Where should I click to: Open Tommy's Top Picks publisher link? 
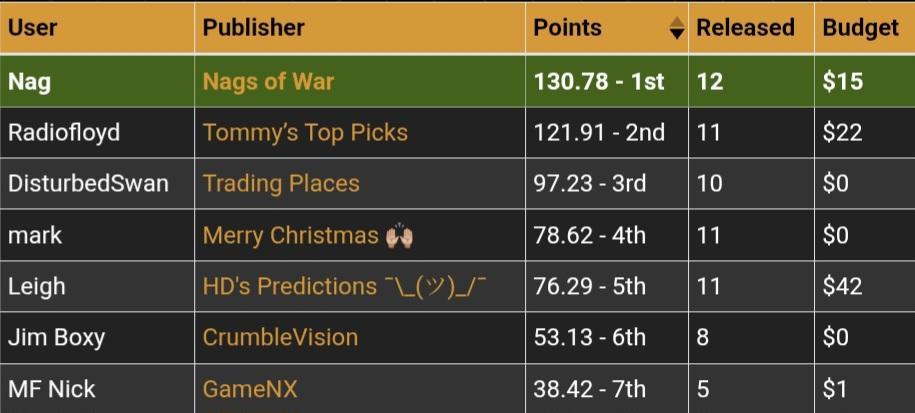pos(305,132)
